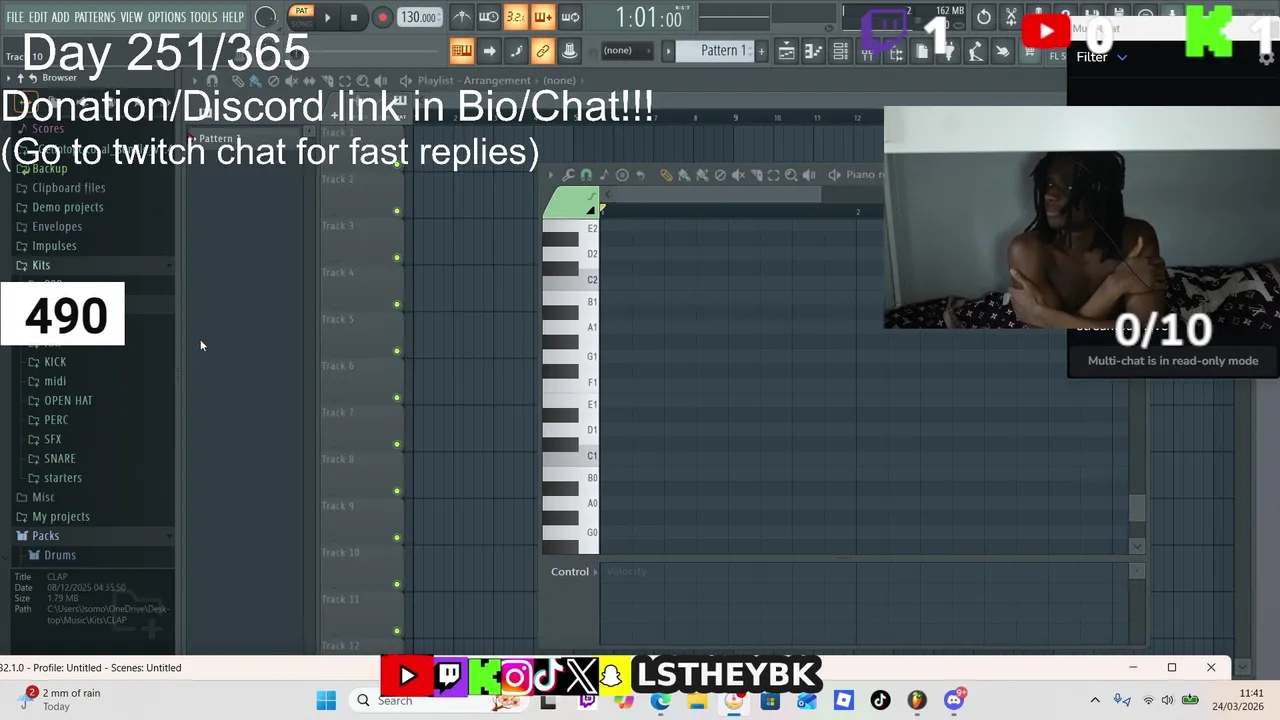Expand the Packs folder
1280x720 pixels.
click(x=45, y=536)
